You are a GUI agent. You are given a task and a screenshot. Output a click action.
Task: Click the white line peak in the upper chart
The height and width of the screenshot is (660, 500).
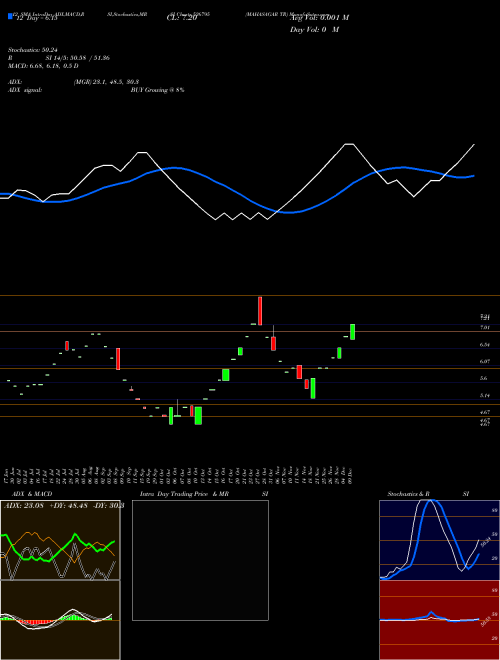click(x=349, y=144)
